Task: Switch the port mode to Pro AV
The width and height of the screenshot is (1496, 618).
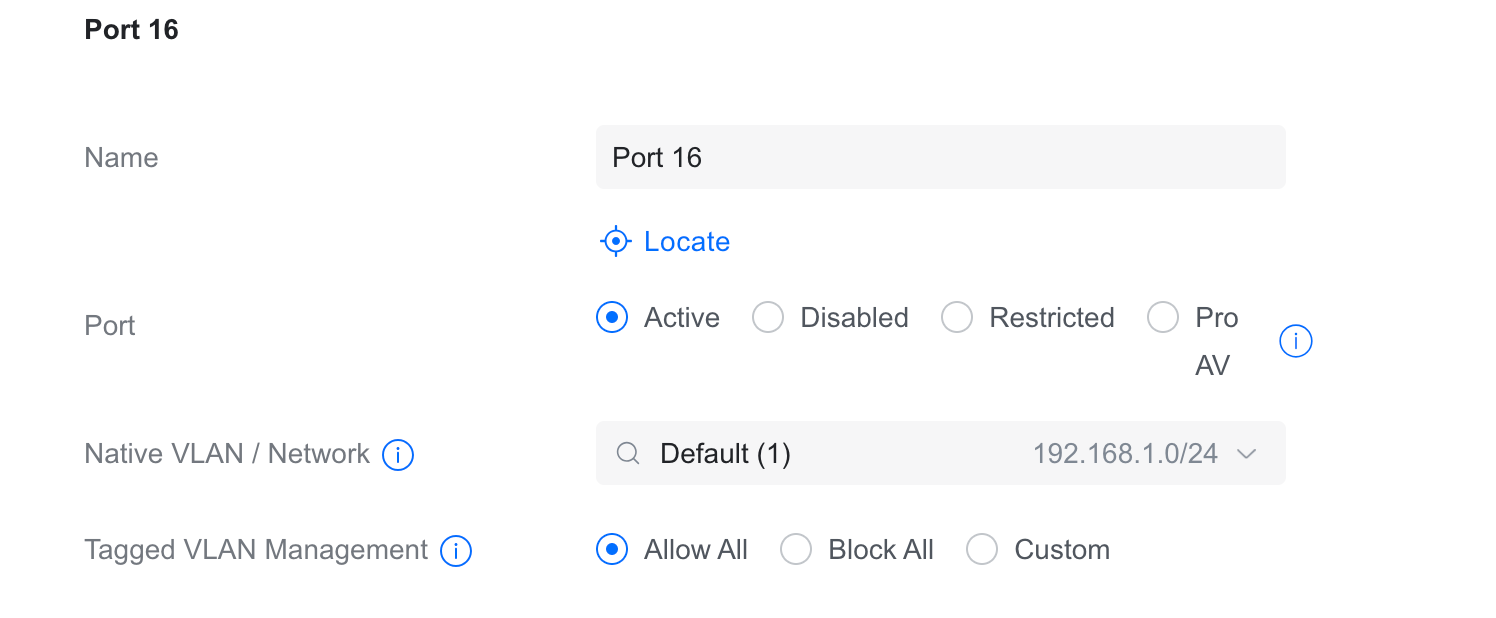Action: coord(1163,318)
